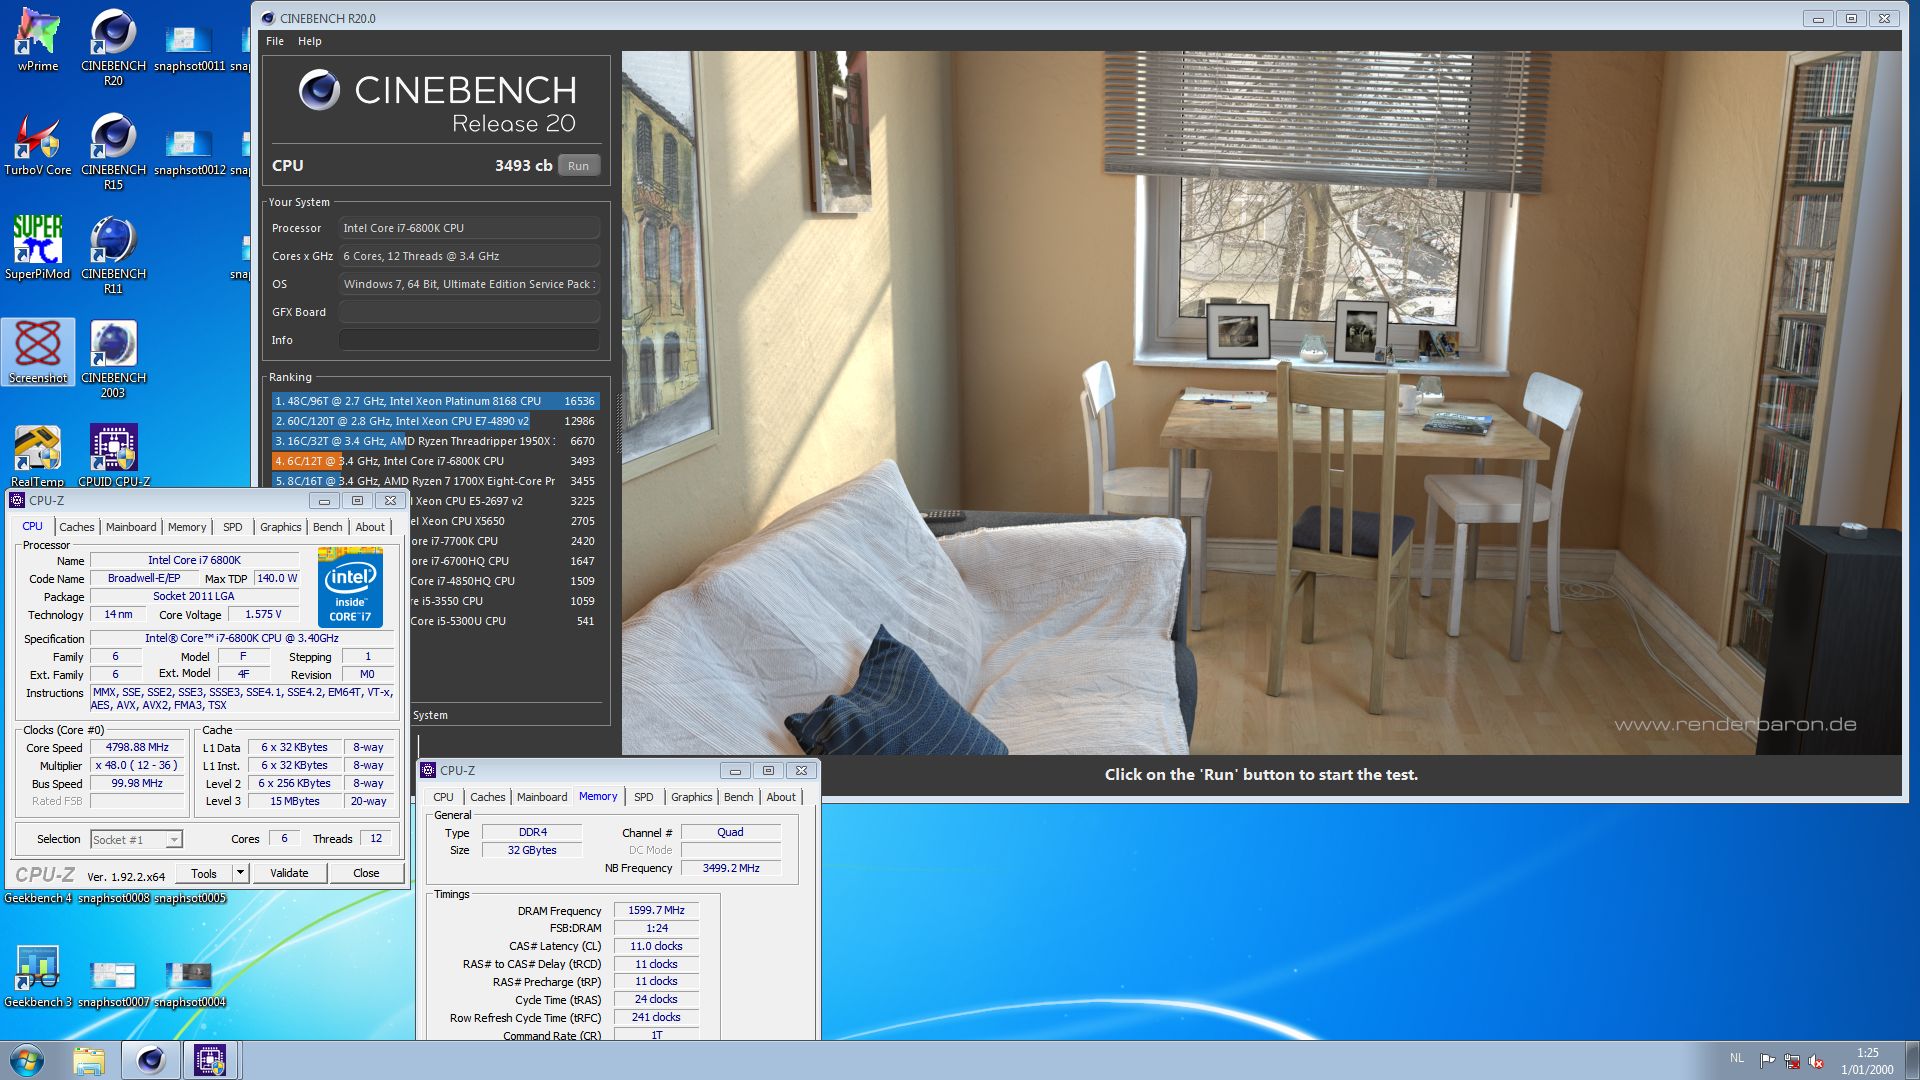Click the Cinebench rendered room image
Viewport: 1920px width, 1080px height.
point(1261,403)
